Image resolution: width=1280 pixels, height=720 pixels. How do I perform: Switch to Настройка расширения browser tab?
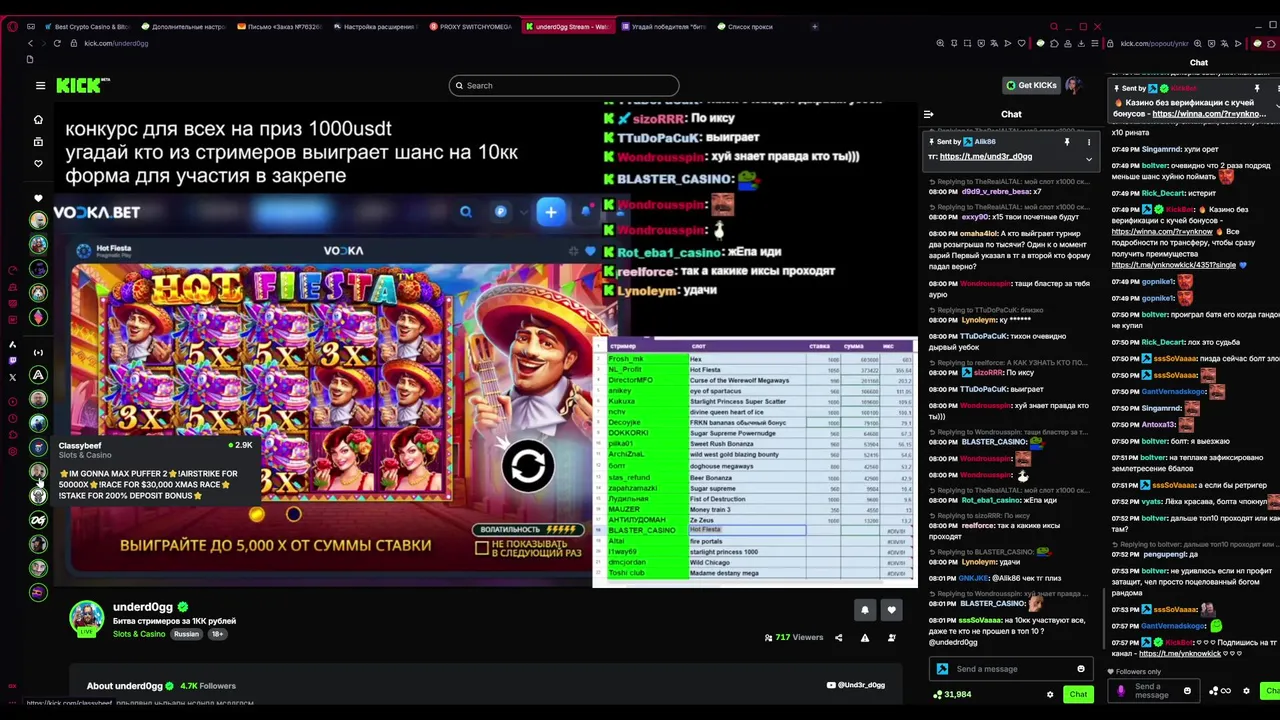tap(375, 27)
